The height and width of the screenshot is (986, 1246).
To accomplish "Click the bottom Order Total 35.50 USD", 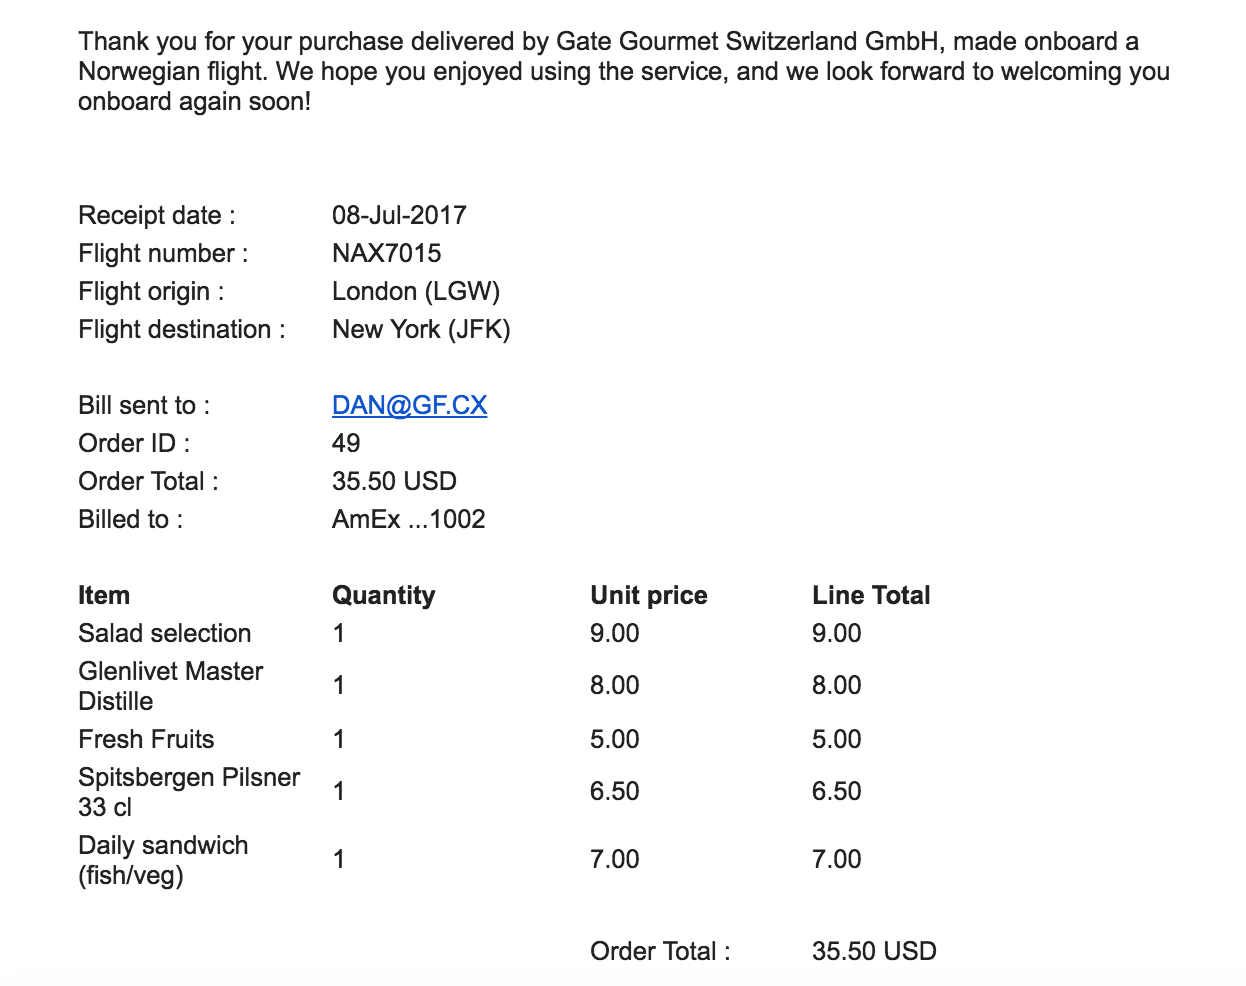I will 874,951.
